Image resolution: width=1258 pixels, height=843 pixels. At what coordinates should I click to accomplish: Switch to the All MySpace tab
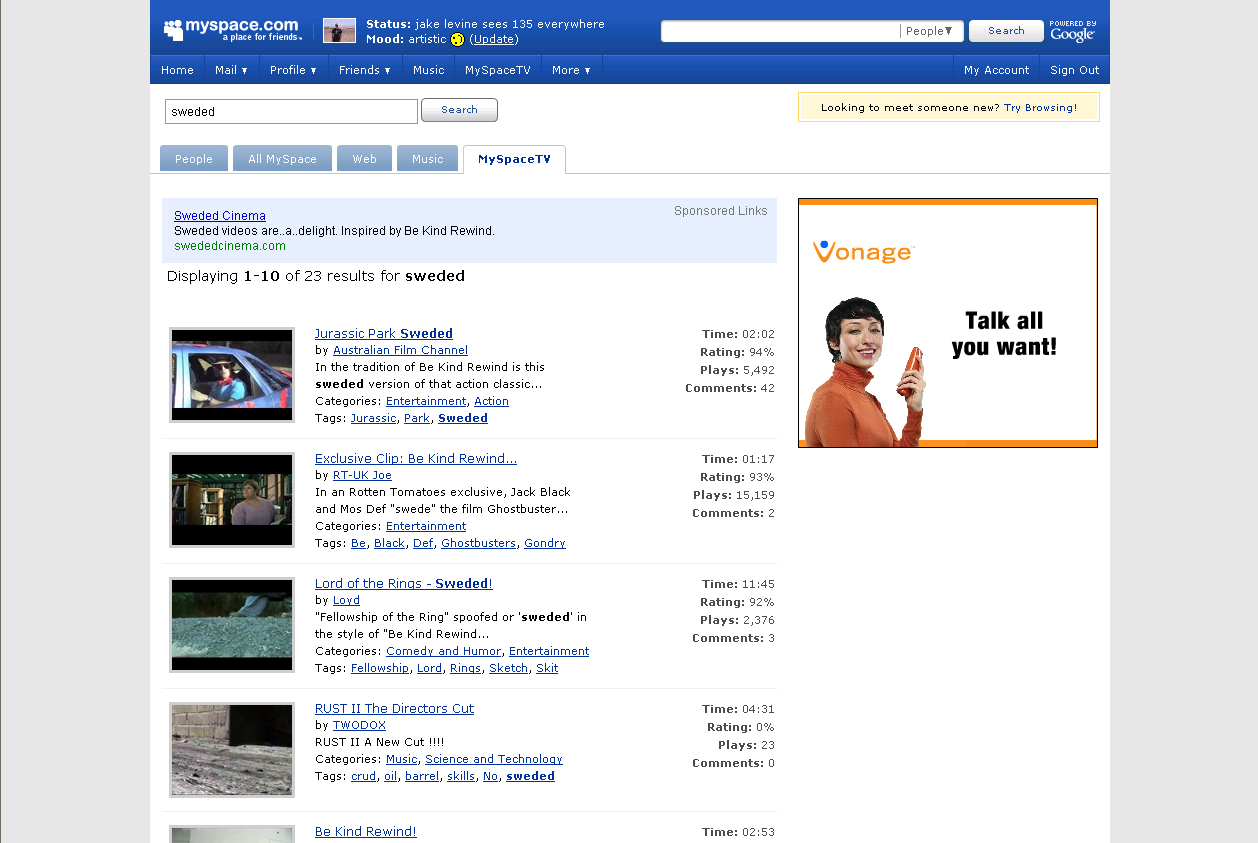(x=282, y=159)
